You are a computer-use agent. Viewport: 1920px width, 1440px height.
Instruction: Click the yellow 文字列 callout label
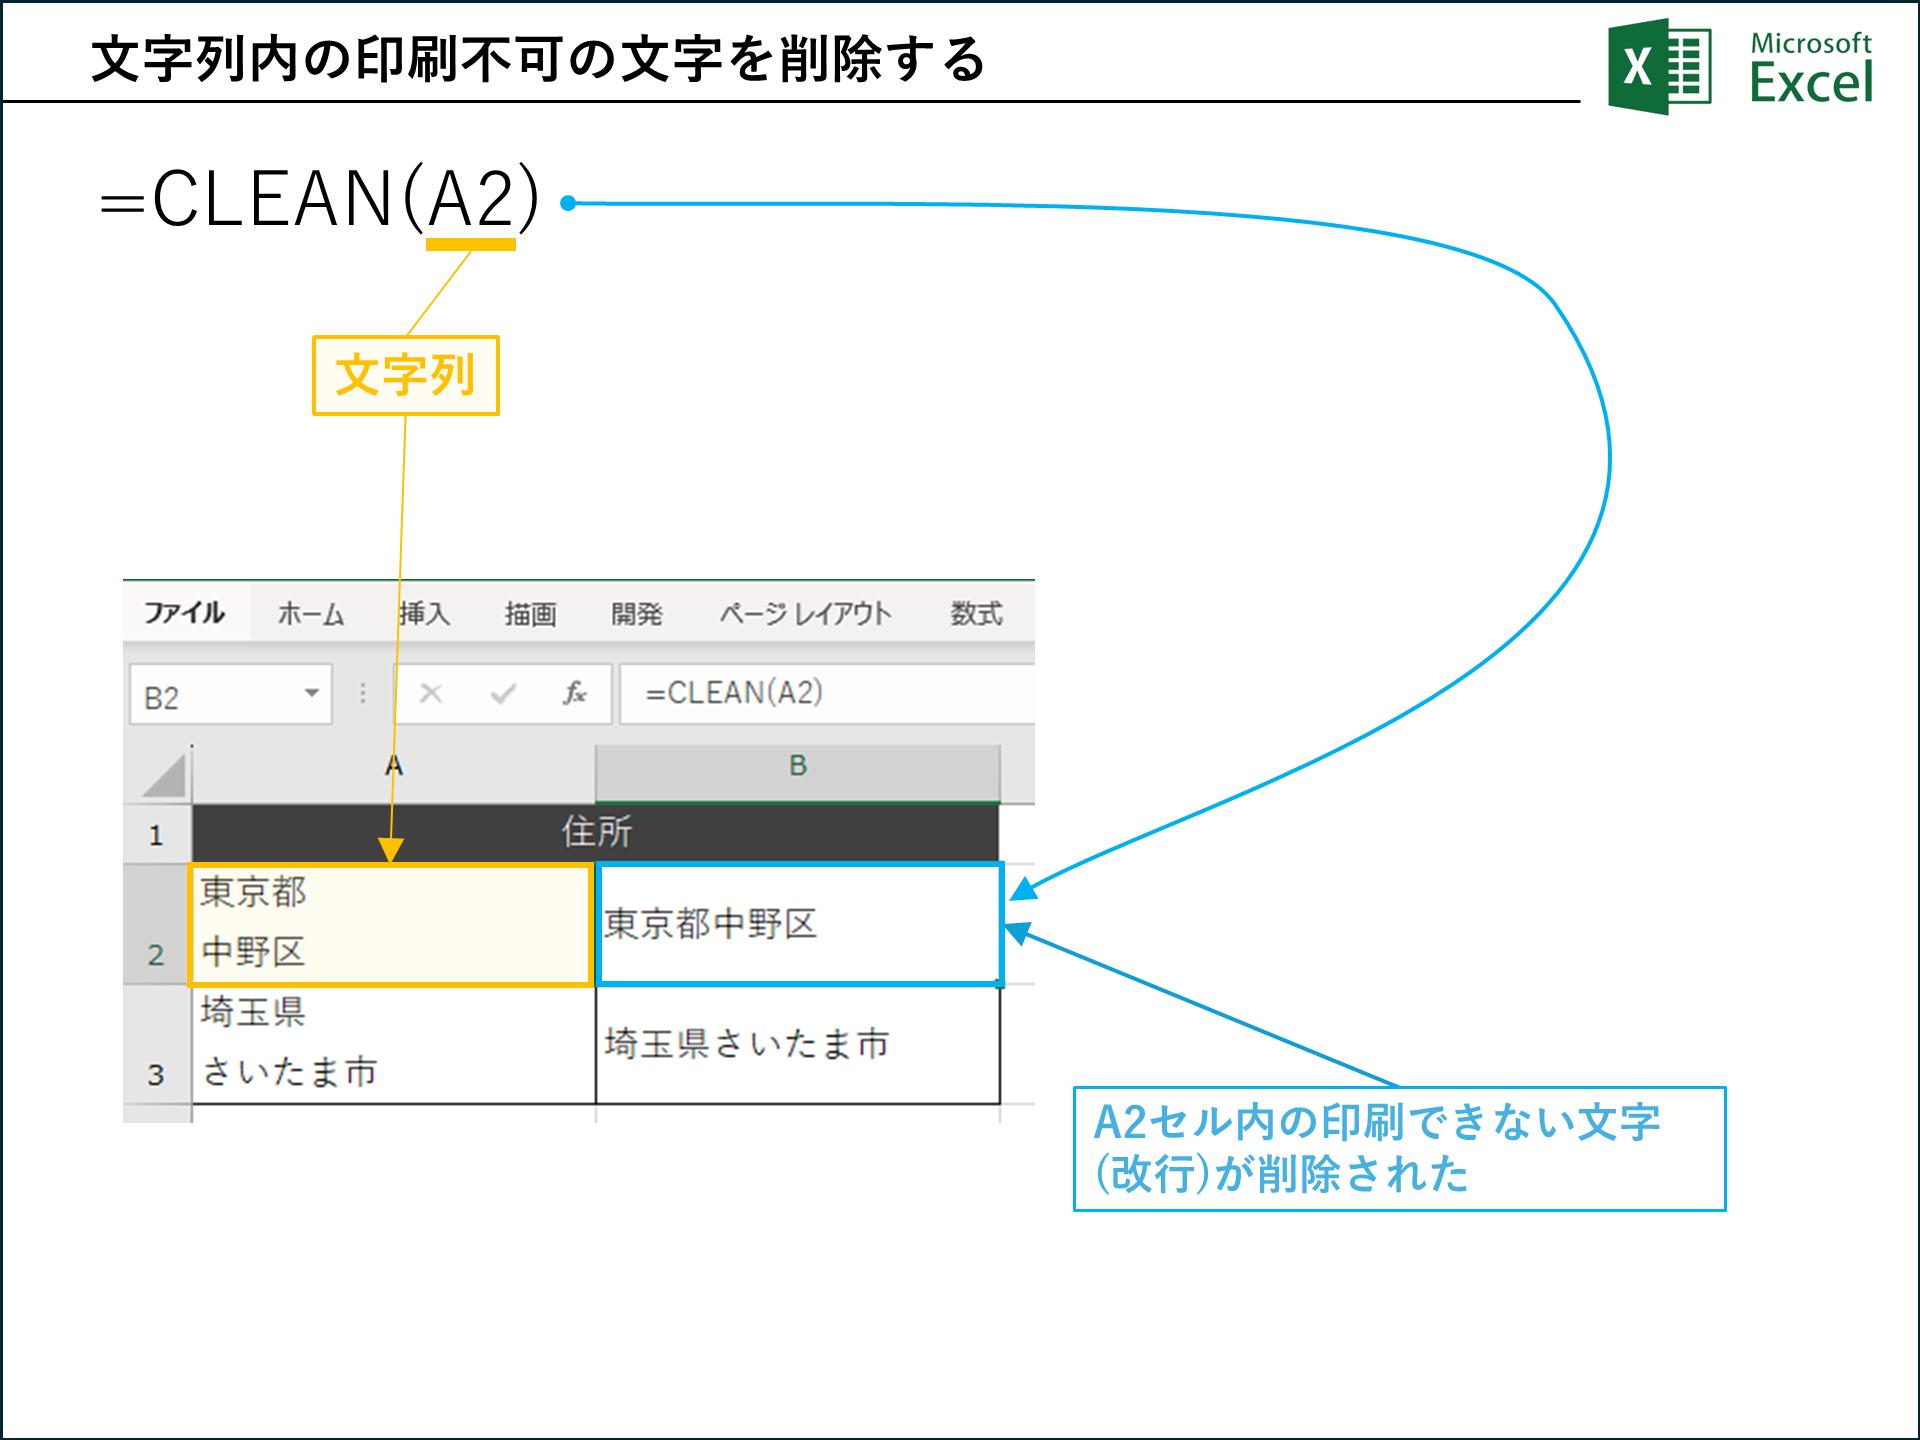tap(405, 375)
